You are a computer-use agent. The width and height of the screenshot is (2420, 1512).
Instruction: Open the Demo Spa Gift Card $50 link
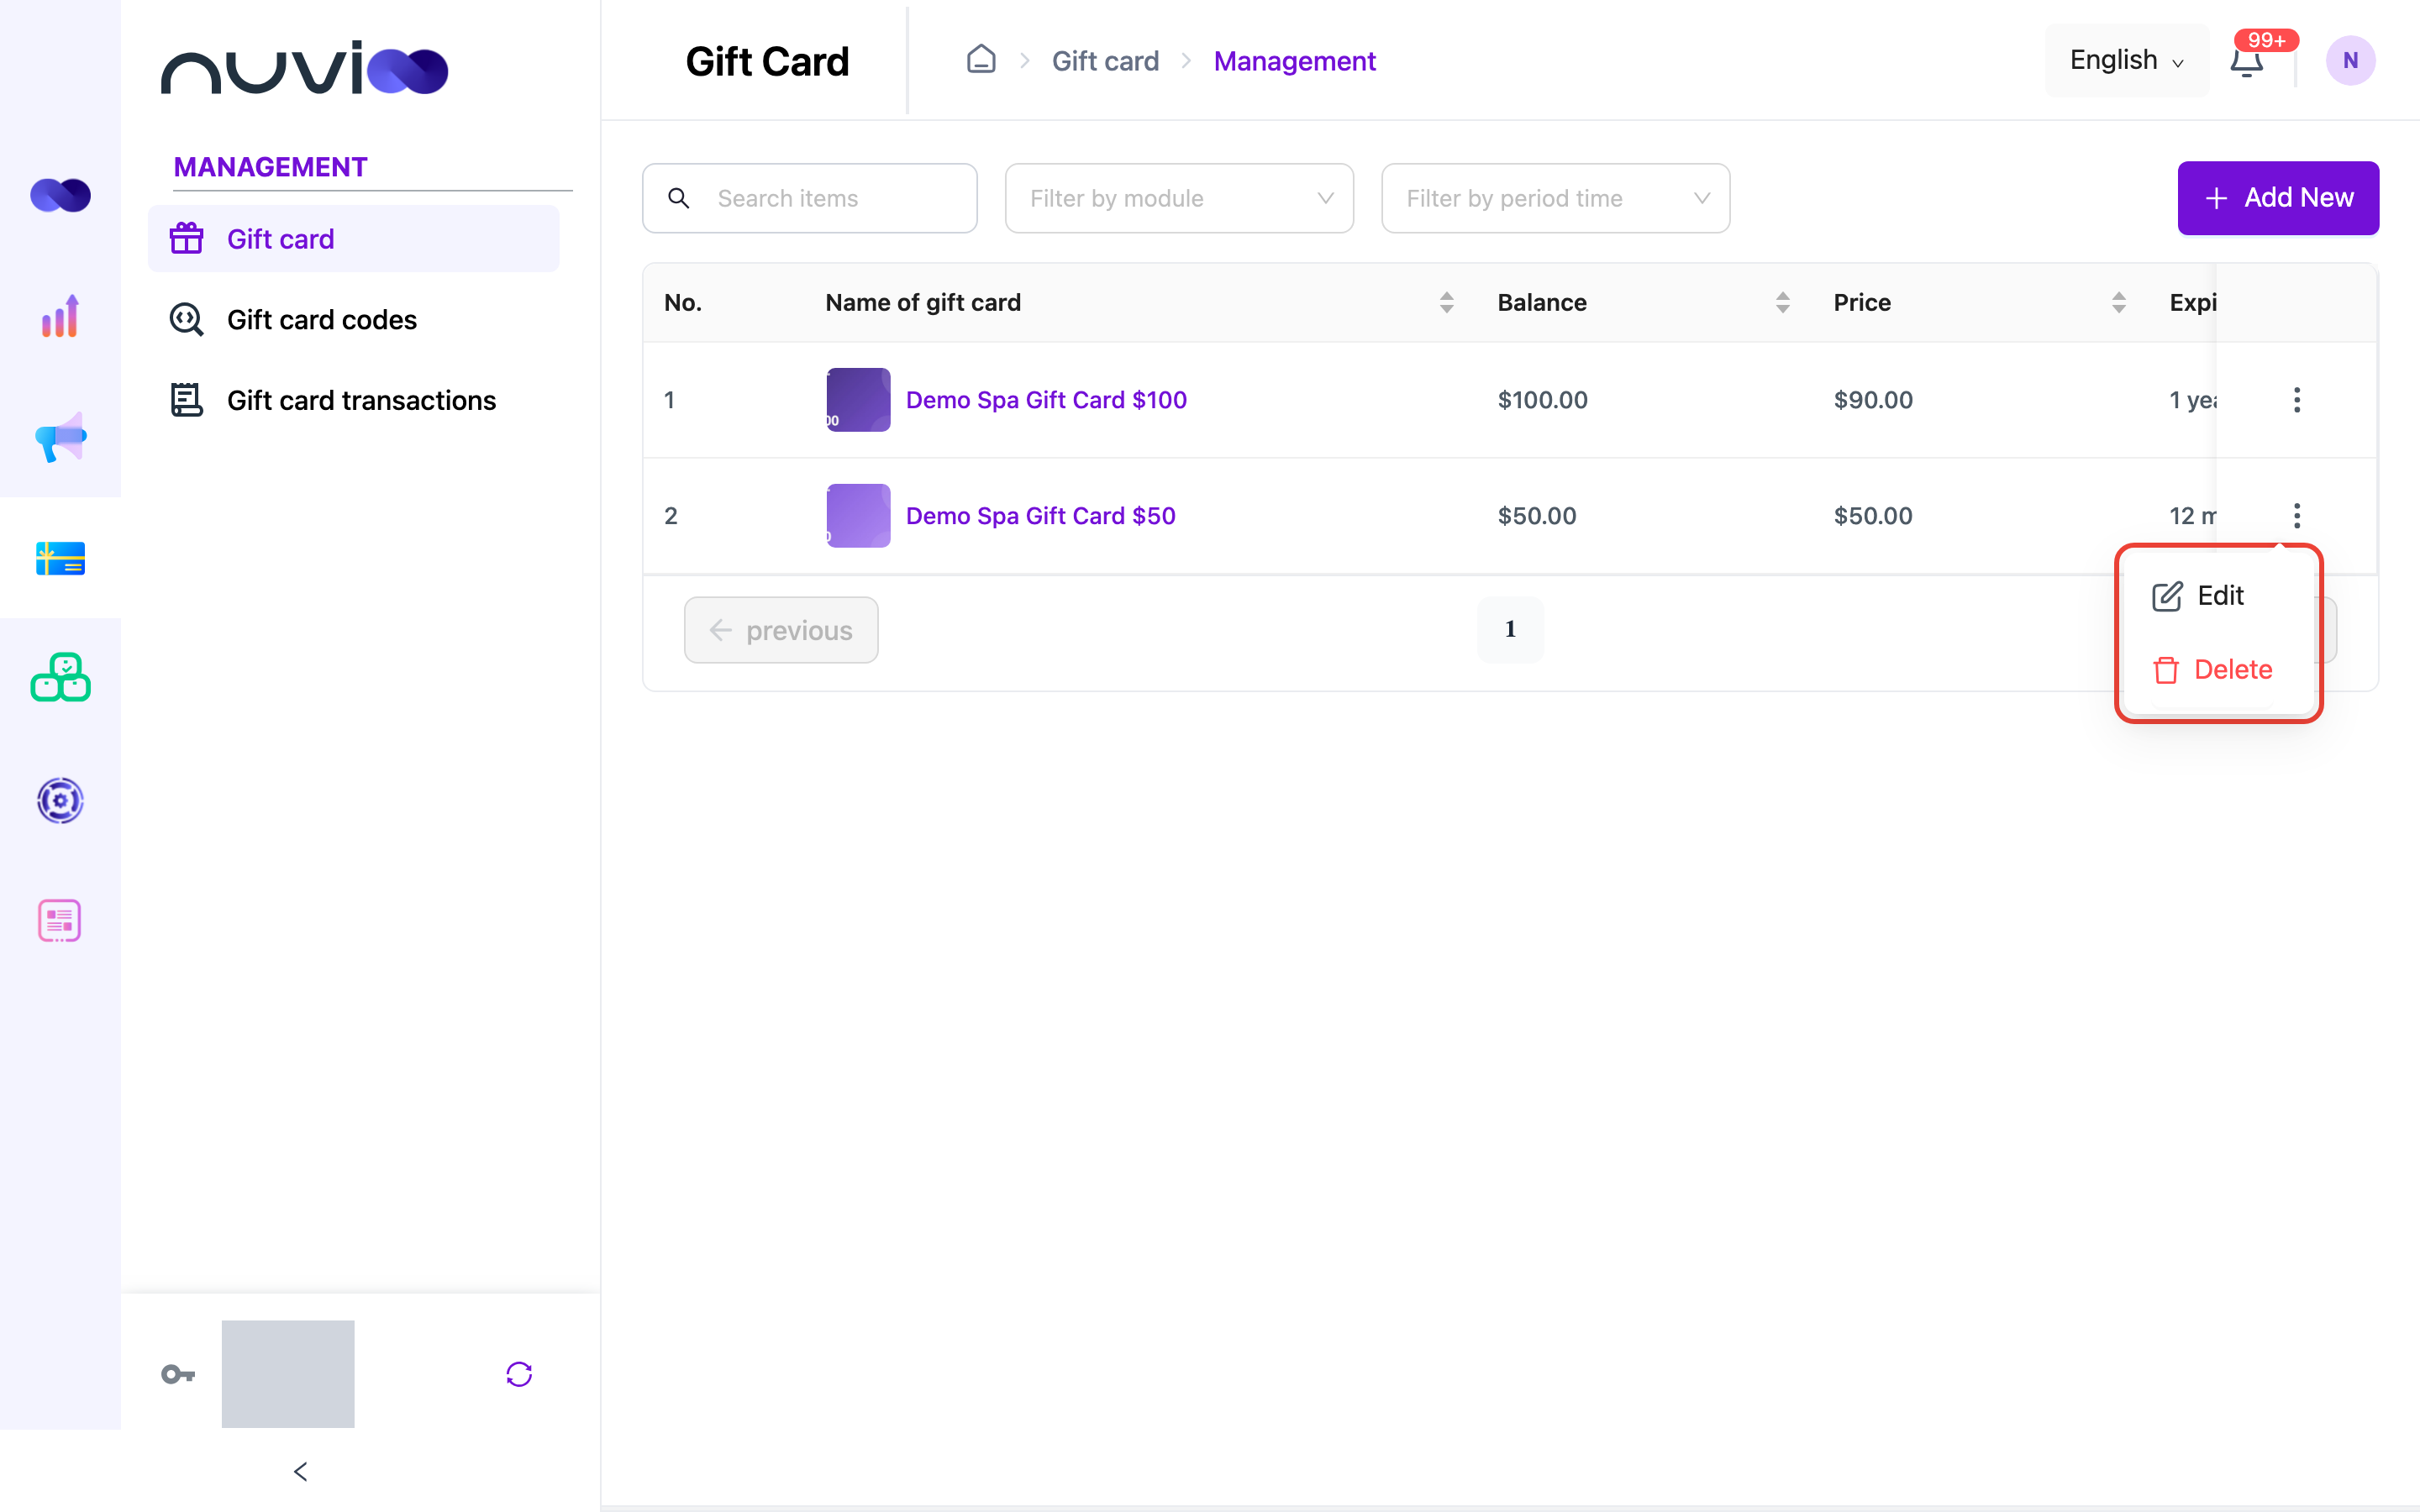point(1040,516)
